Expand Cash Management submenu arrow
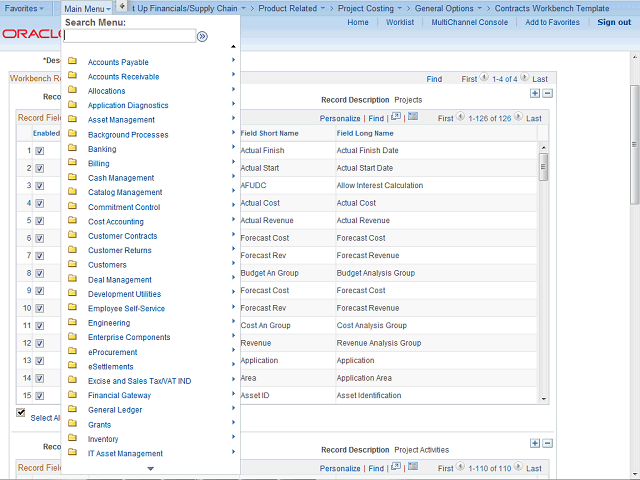The width and height of the screenshot is (640, 480). [x=233, y=176]
